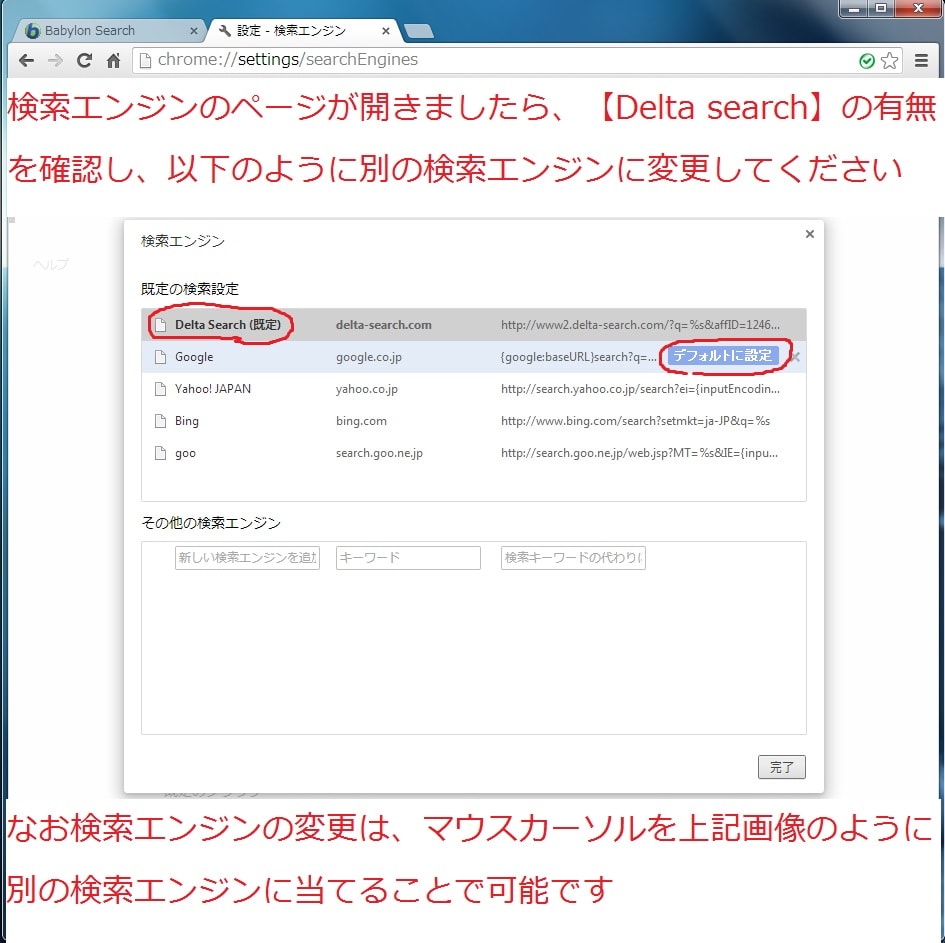The width and height of the screenshot is (945, 943).
Task: Maximize the Chrome window
Action: point(881,8)
